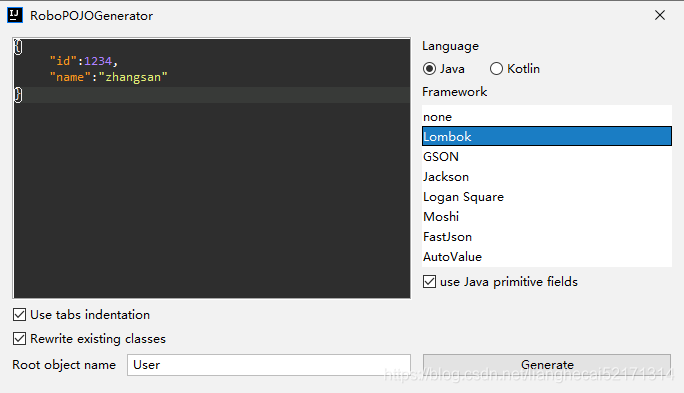The height and width of the screenshot is (393, 684).
Task: Toggle use Java primitive fields checkbox
Action: 430,282
